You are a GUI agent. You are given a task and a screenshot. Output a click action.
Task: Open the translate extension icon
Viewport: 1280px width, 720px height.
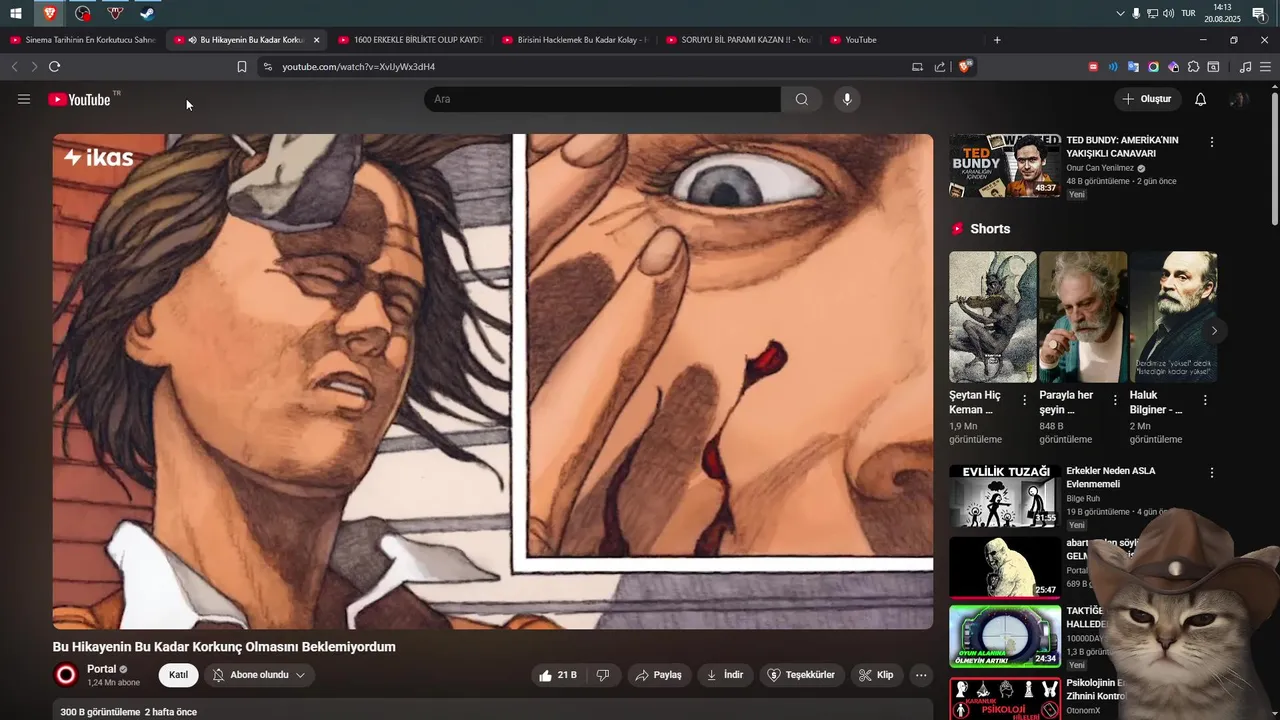click(1133, 67)
